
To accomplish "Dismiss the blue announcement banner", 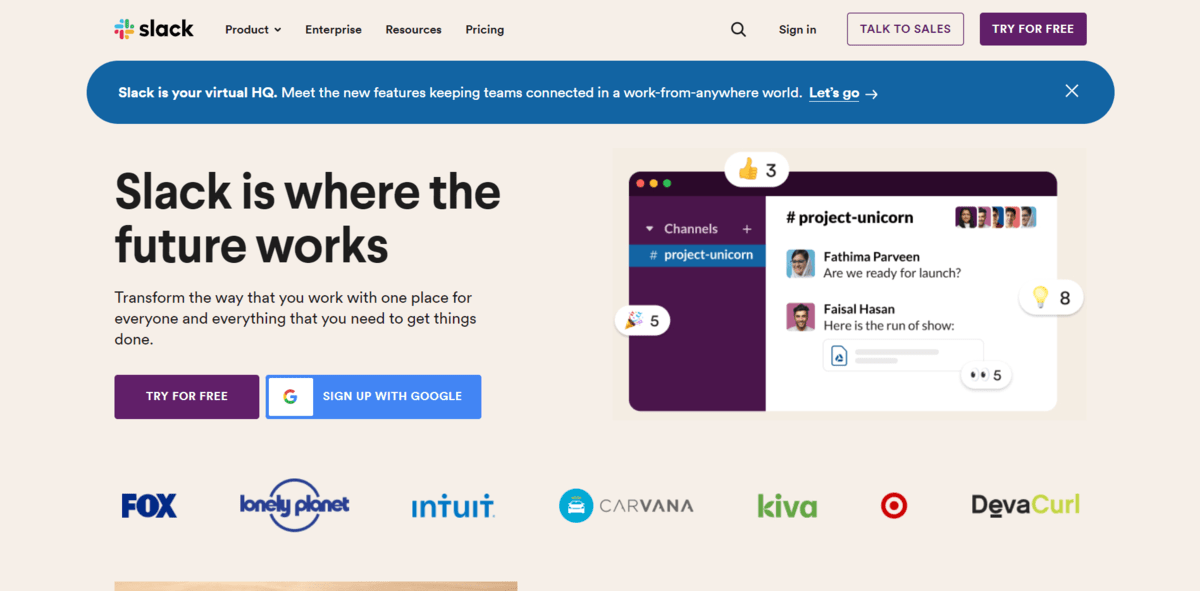I will click(x=1071, y=91).
